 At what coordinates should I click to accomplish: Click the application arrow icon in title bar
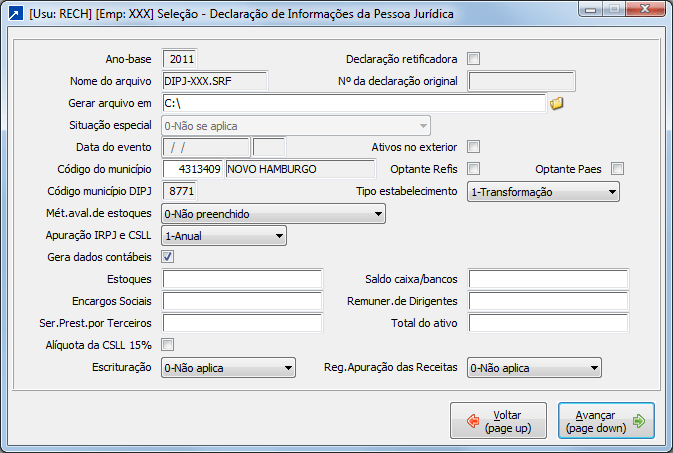point(16,14)
